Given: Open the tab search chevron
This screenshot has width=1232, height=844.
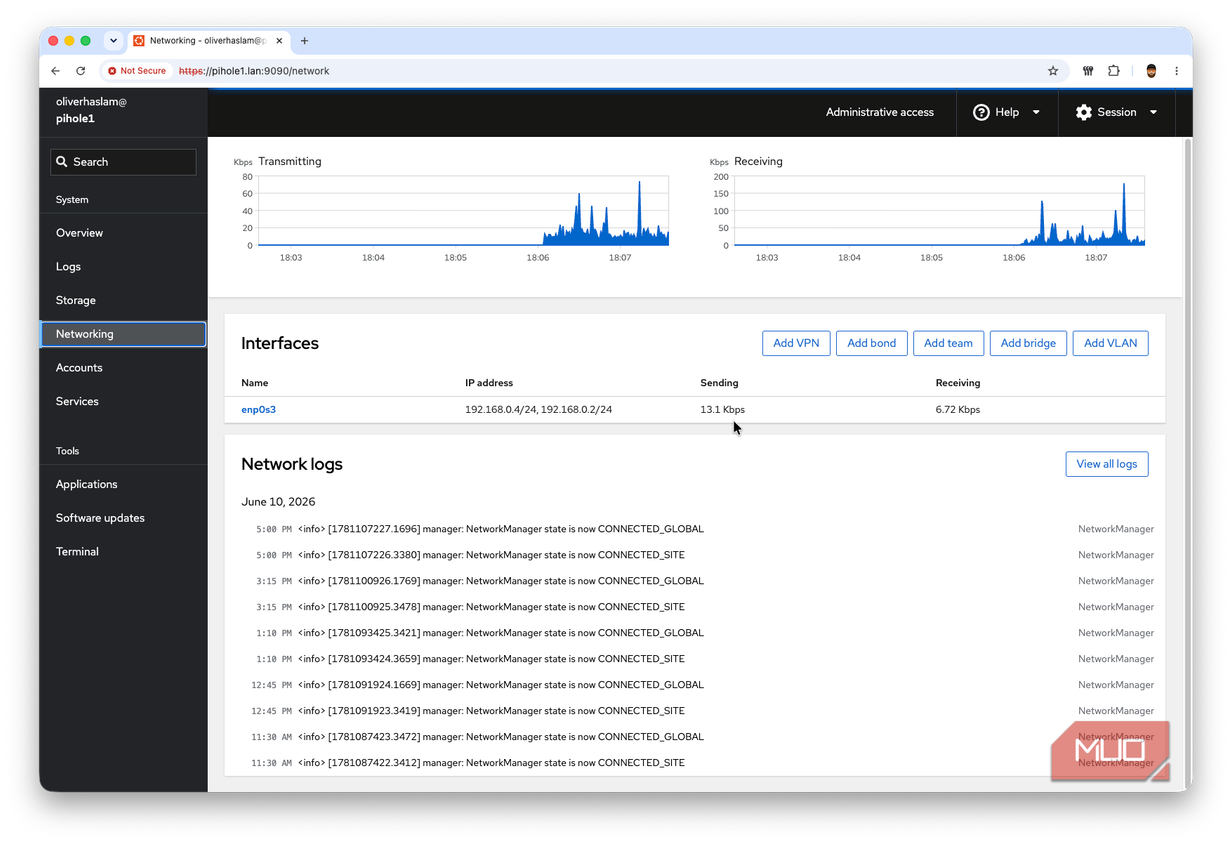Looking at the screenshot, I should pos(113,41).
